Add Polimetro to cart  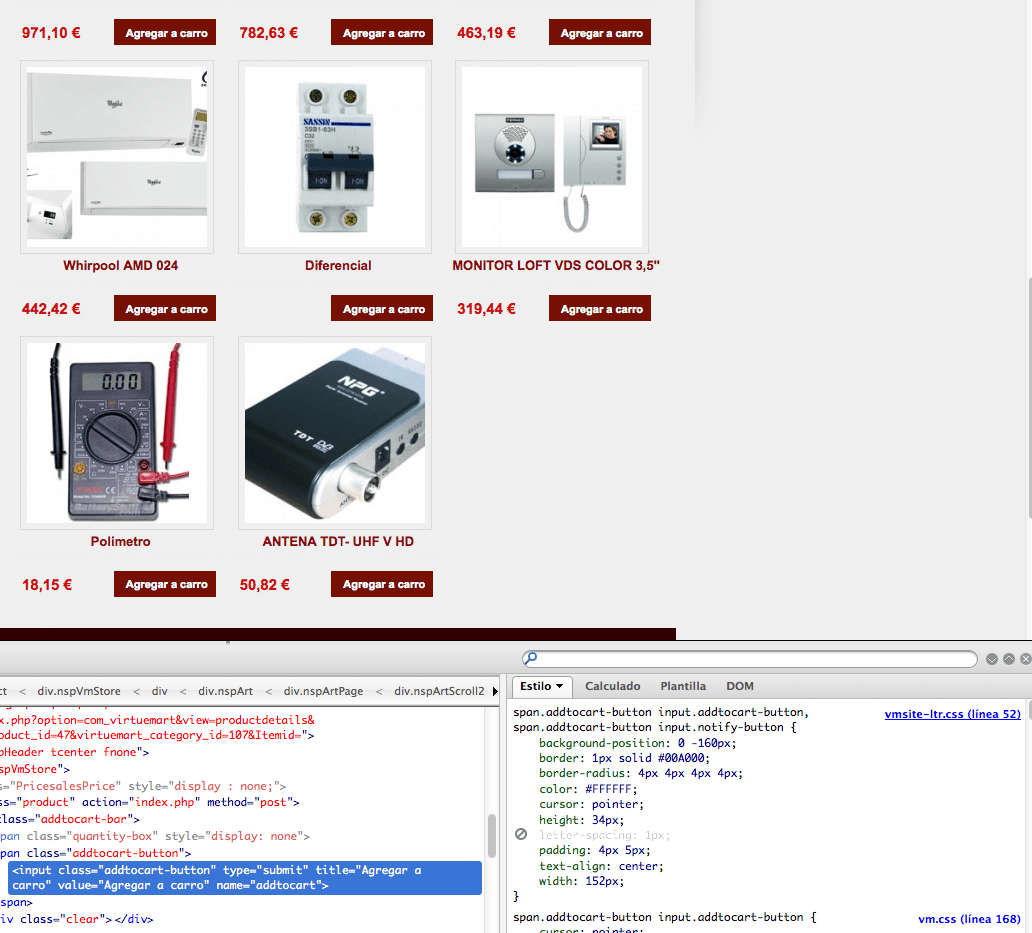[165, 584]
